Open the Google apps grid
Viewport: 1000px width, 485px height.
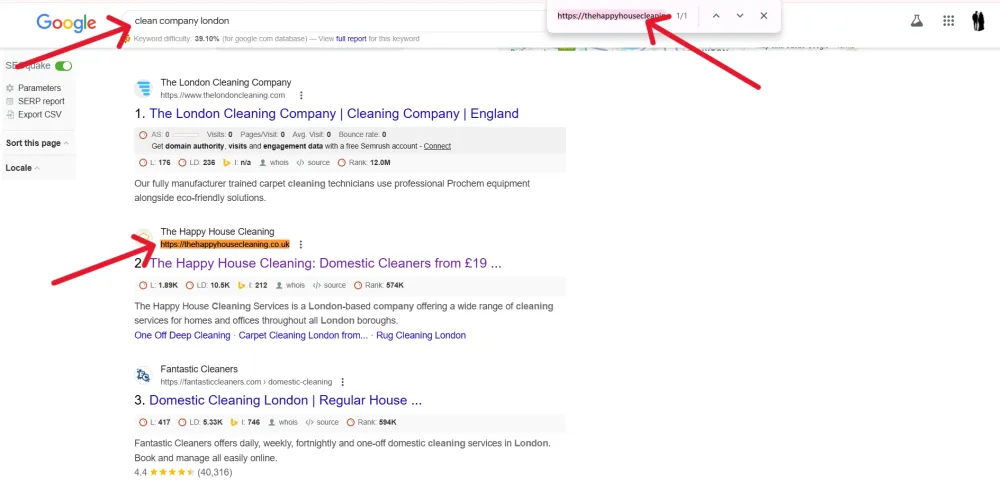[x=948, y=21]
